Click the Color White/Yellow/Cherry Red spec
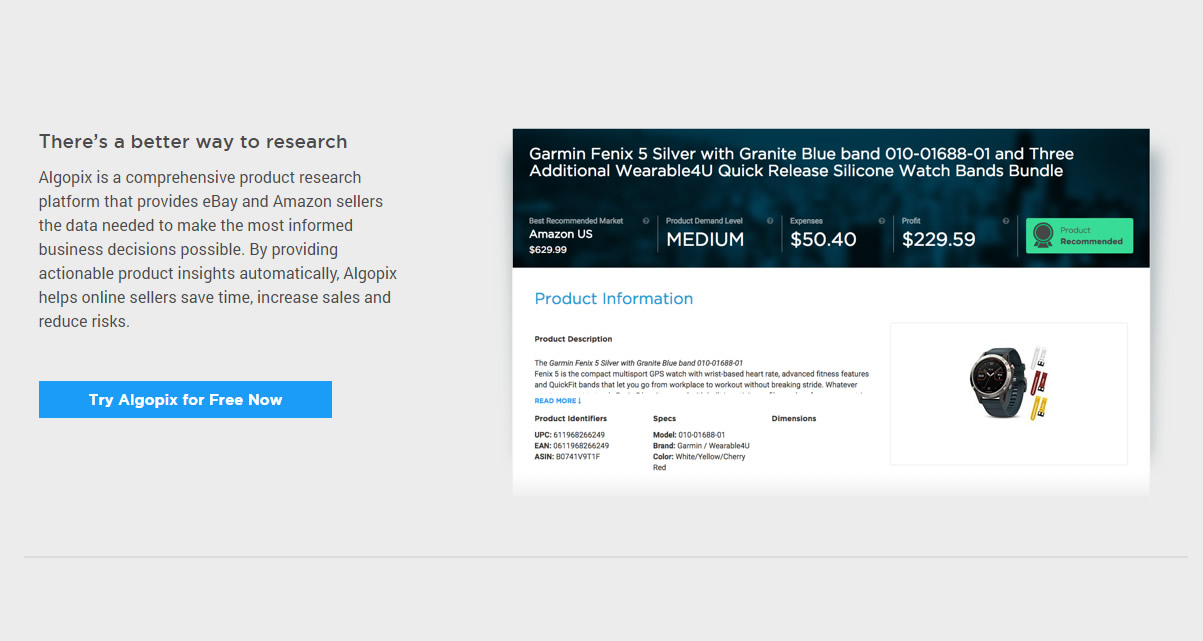The width and height of the screenshot is (1203, 641). click(x=699, y=462)
